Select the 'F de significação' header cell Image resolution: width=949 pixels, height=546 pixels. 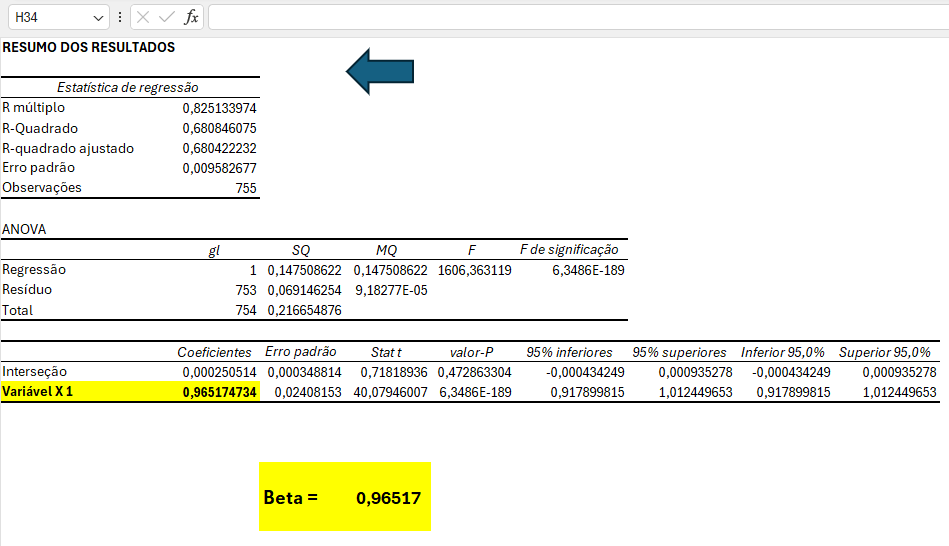569,250
